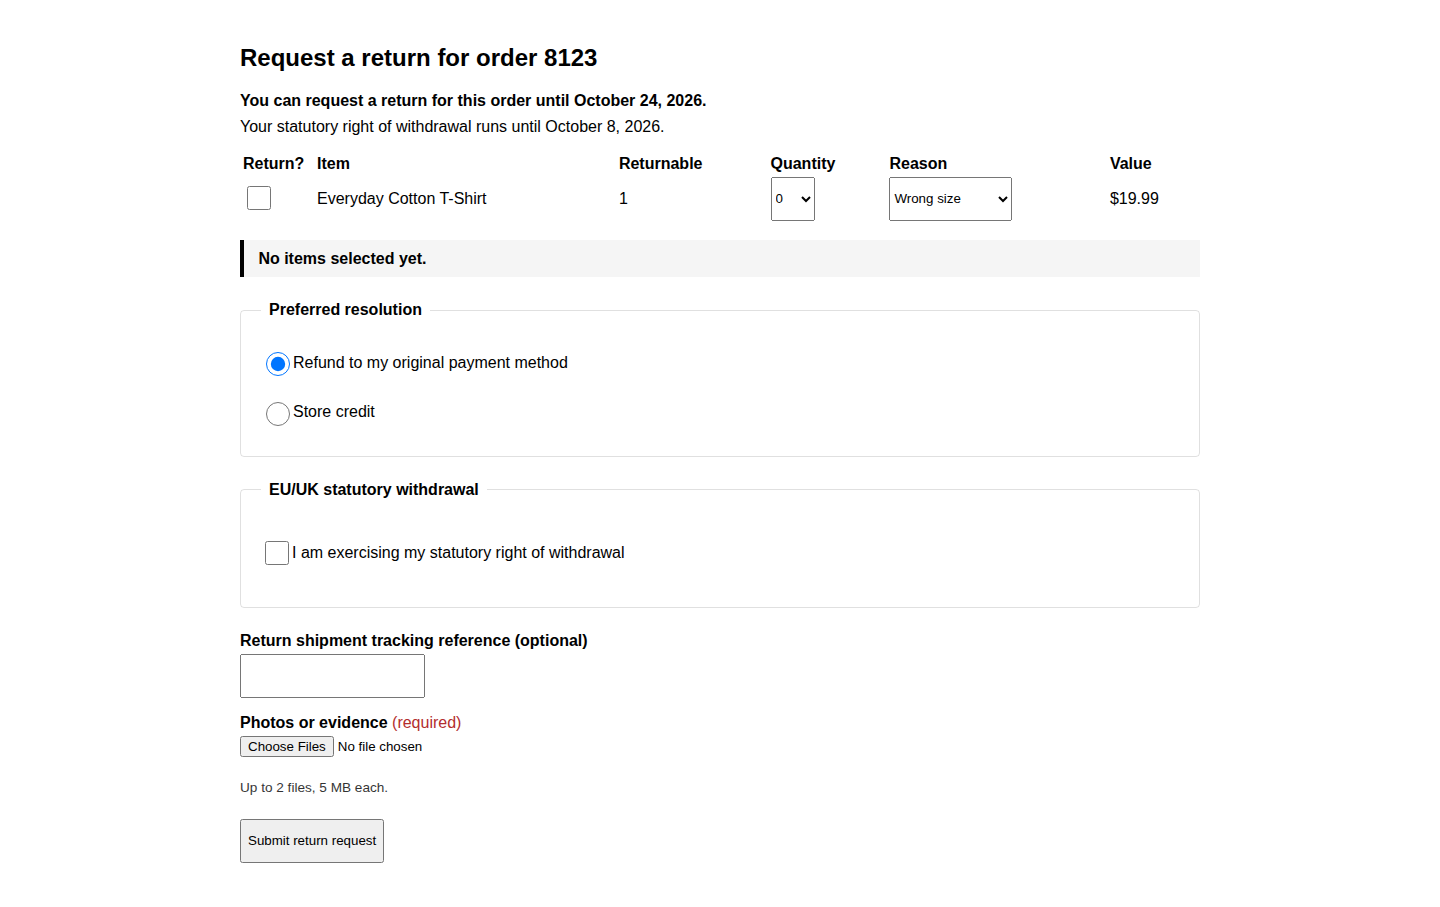Screen dimensions: 1440x907
Task: Click the 'EU/UK statutory withdrawal' legend
Action: point(374,490)
